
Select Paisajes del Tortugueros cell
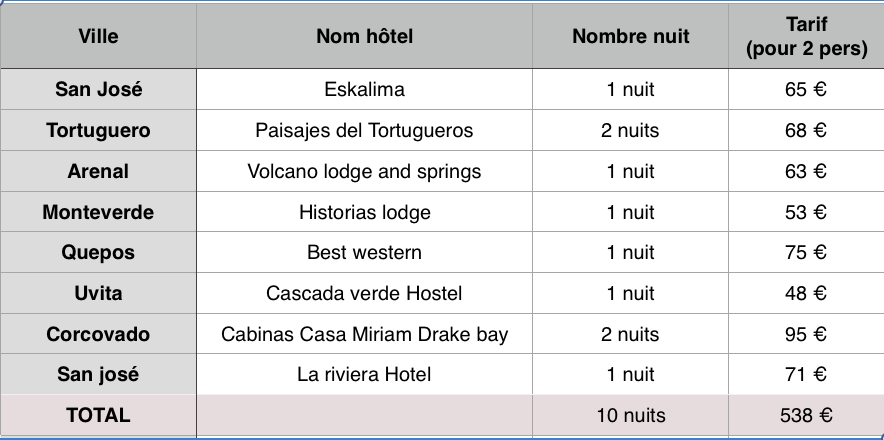[x=364, y=130]
